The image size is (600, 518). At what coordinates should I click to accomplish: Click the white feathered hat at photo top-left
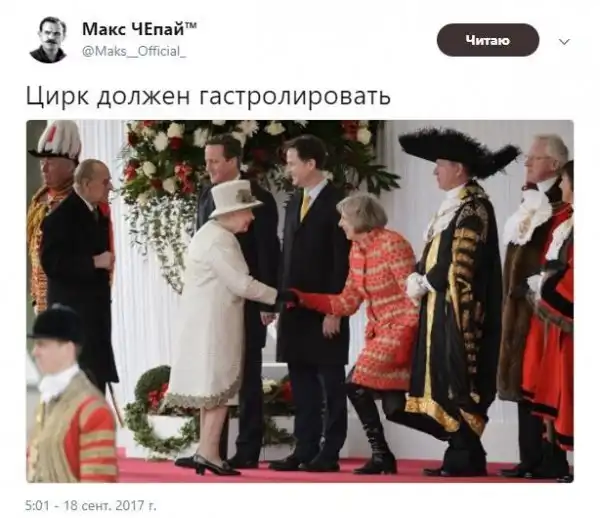click(57, 139)
